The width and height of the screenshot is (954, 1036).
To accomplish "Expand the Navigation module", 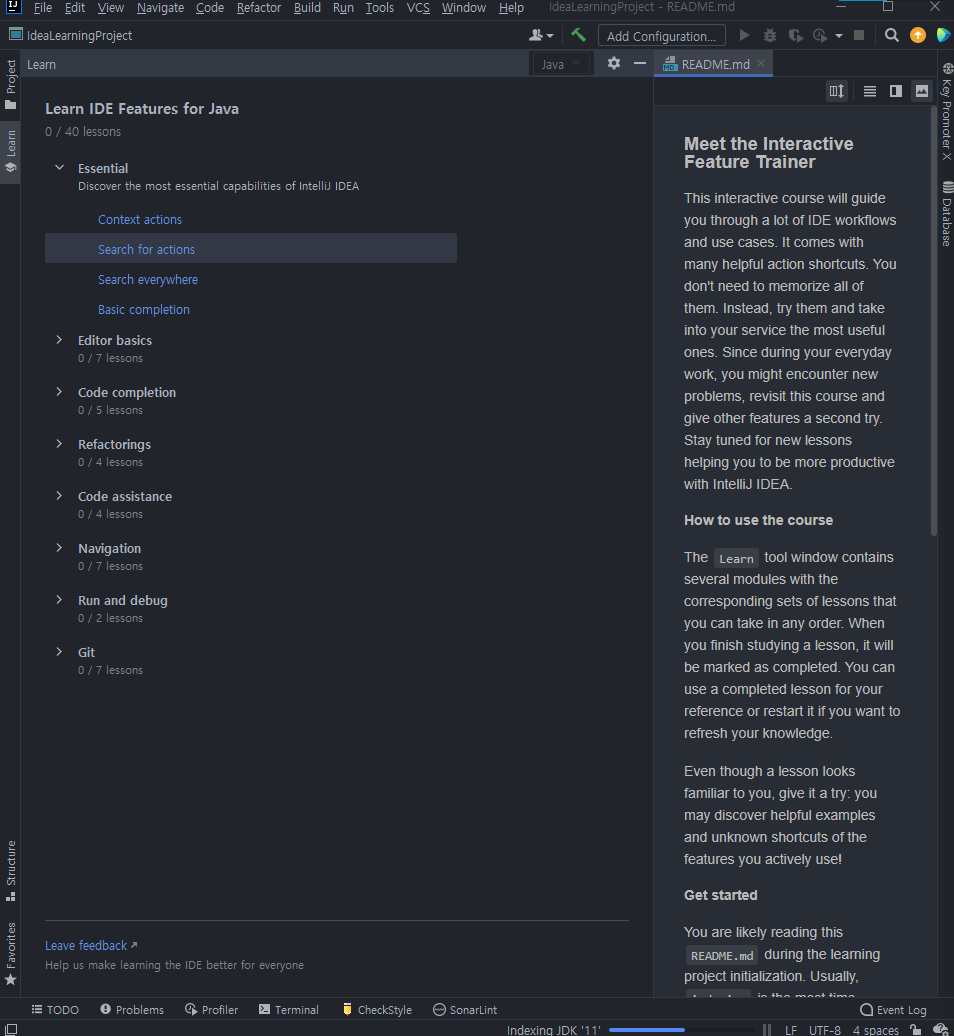I will (59, 548).
